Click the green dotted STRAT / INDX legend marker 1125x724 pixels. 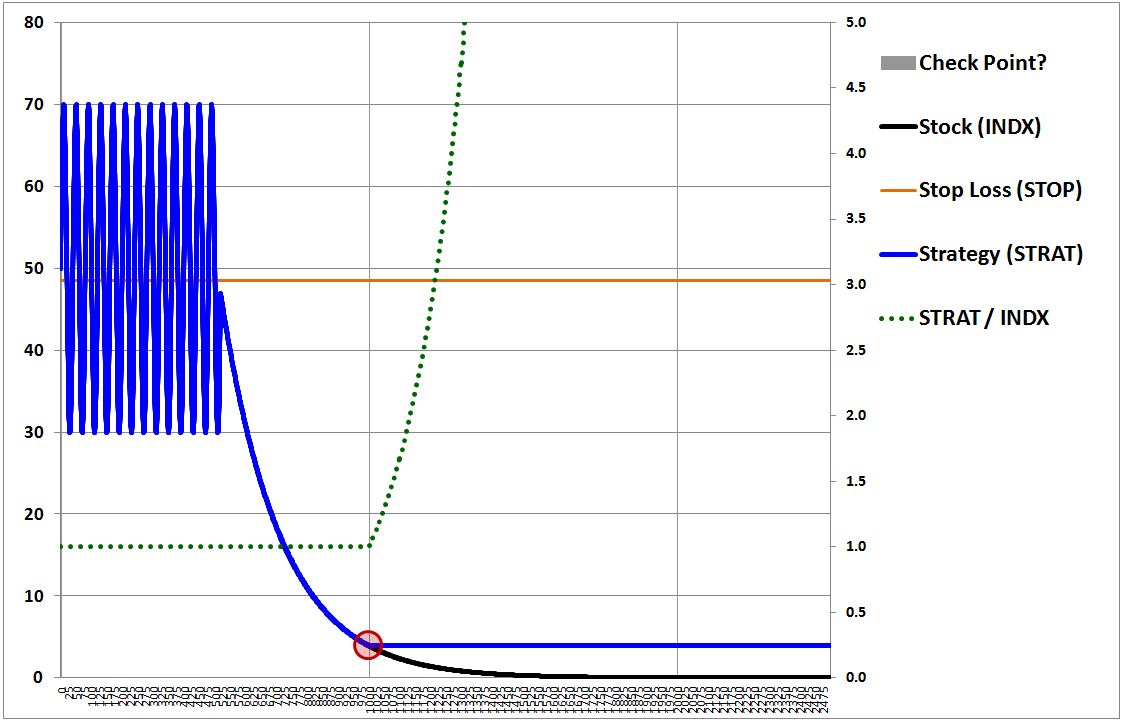[x=897, y=318]
